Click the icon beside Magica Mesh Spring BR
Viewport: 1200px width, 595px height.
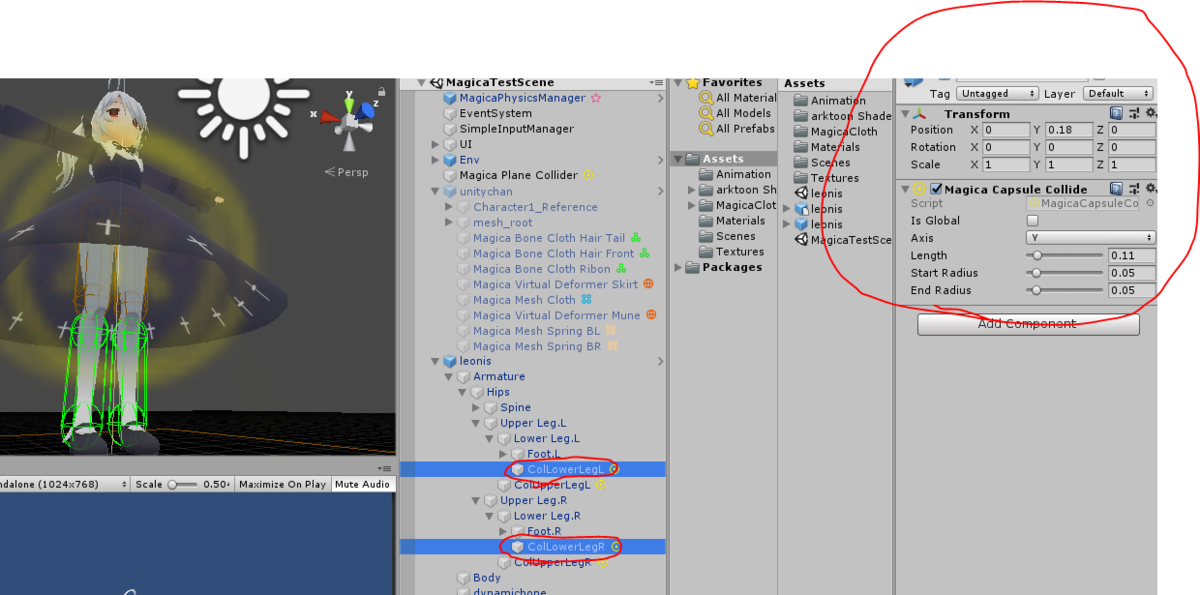(x=611, y=346)
